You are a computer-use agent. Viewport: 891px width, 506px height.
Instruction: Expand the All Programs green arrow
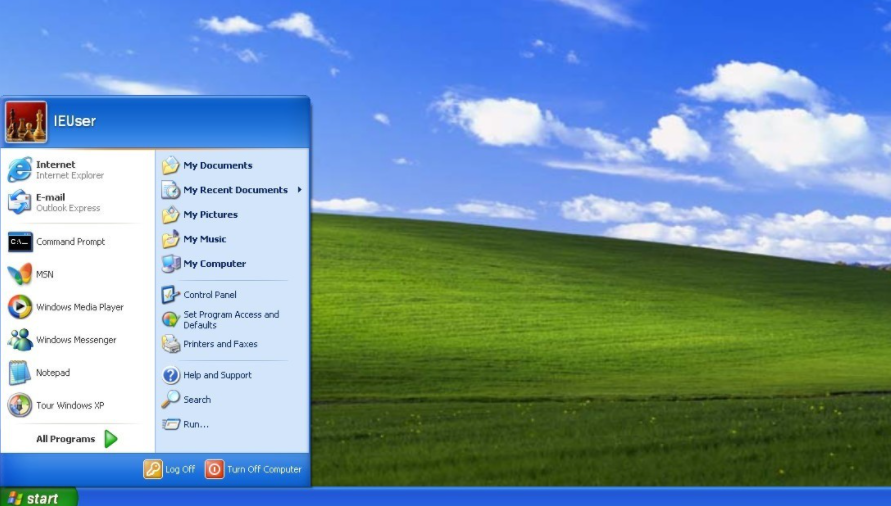coord(111,439)
